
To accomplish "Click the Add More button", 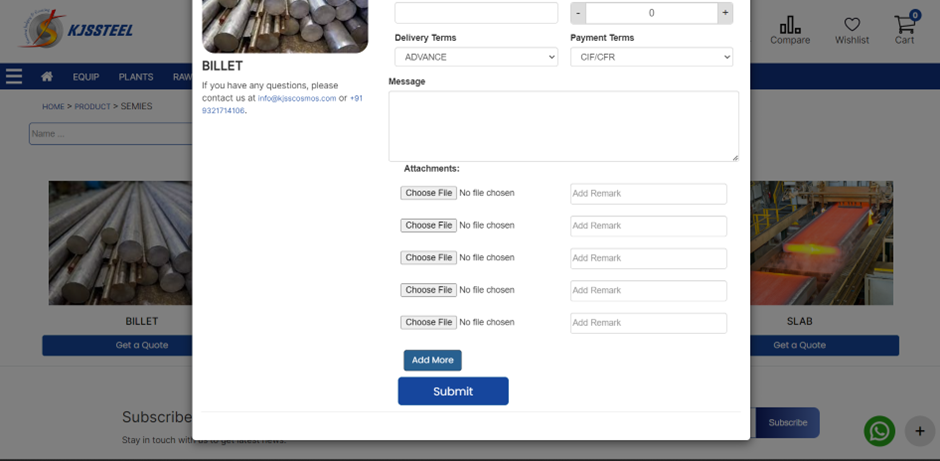I will [432, 360].
